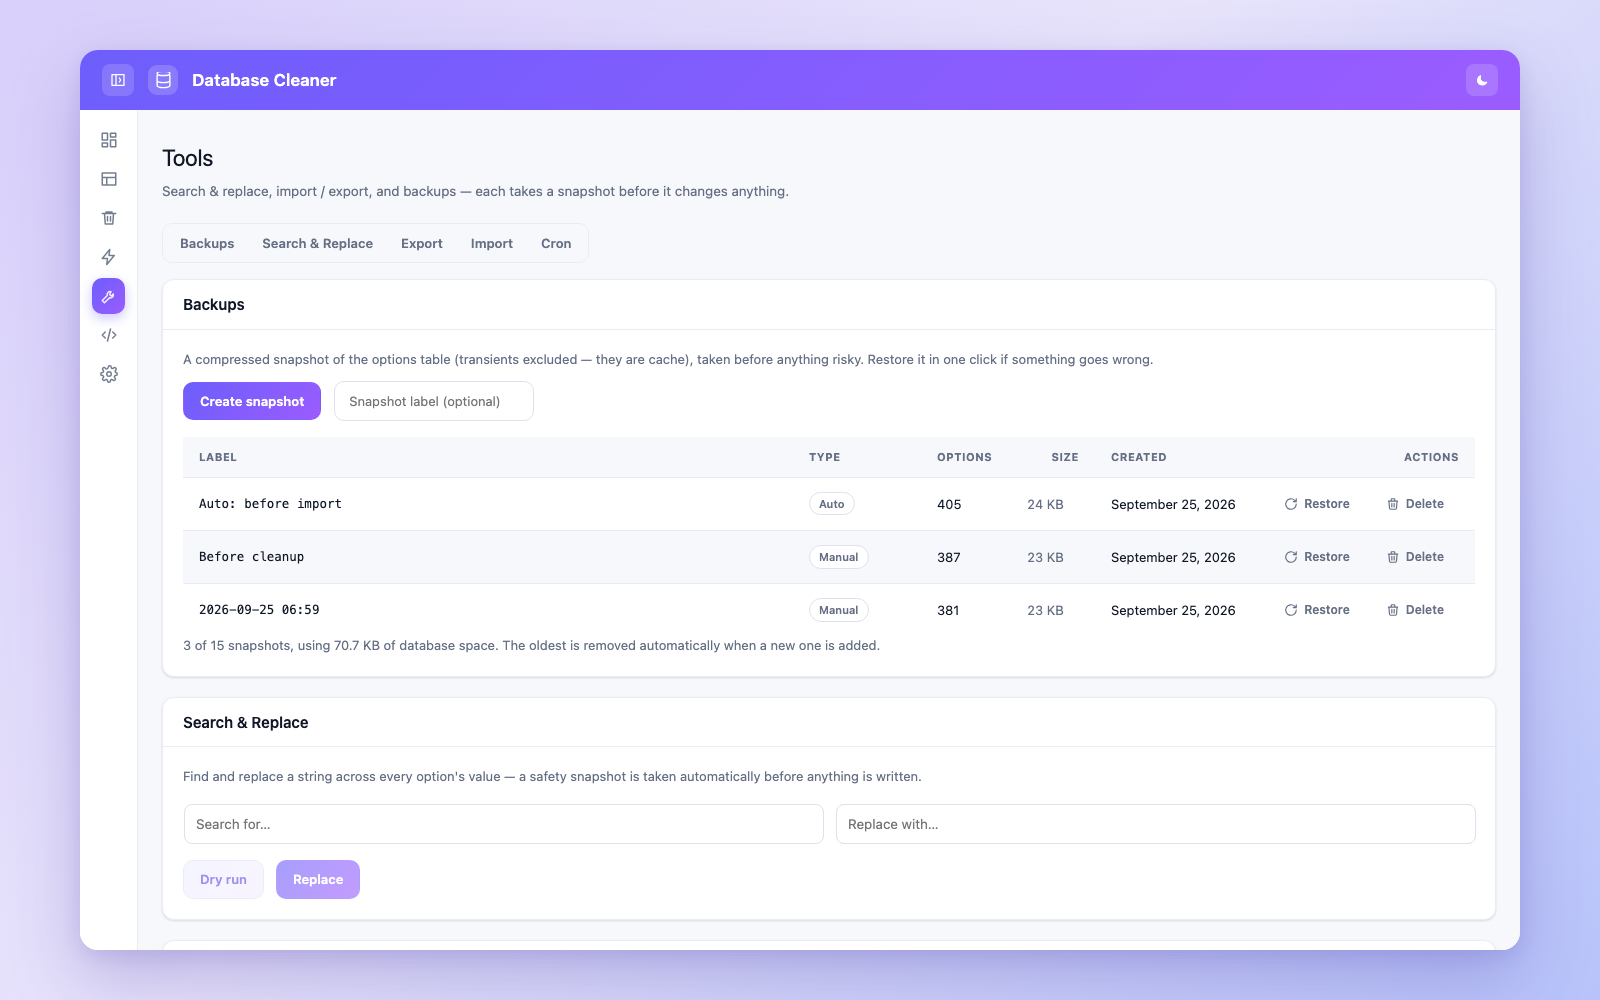Open the table layout sidebar icon

pyautogui.click(x=109, y=179)
